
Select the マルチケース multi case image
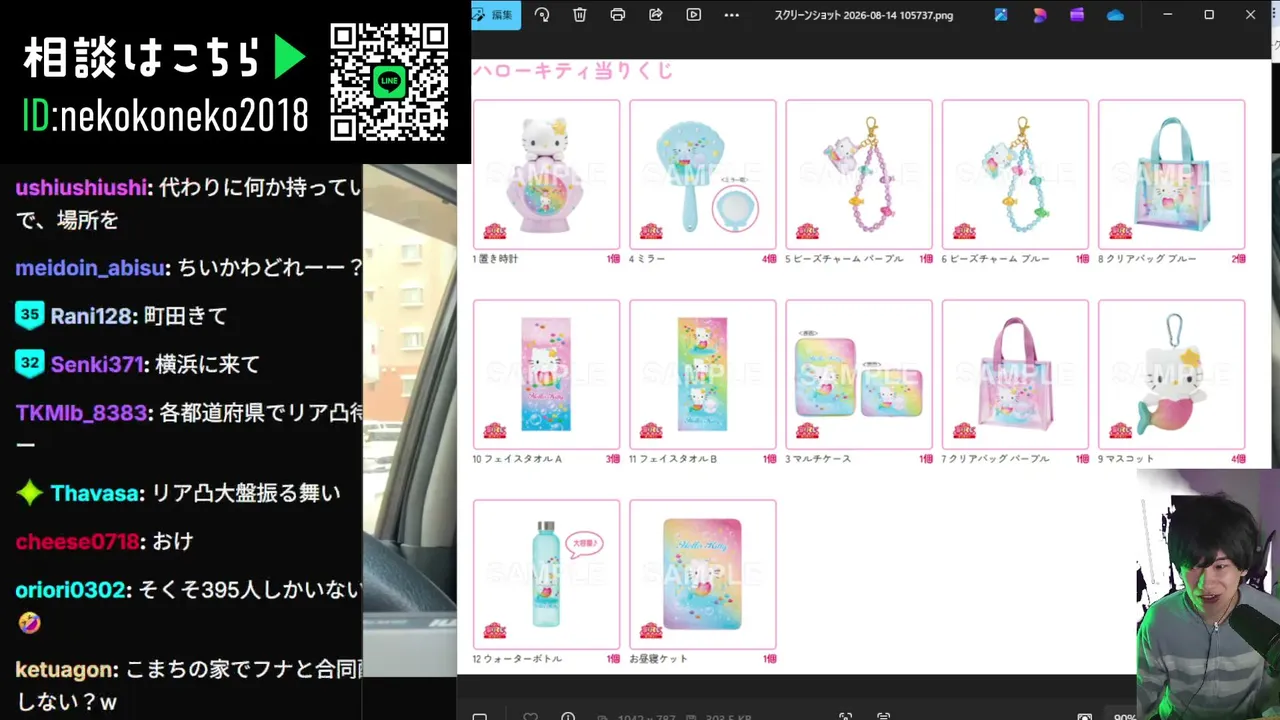click(x=859, y=374)
